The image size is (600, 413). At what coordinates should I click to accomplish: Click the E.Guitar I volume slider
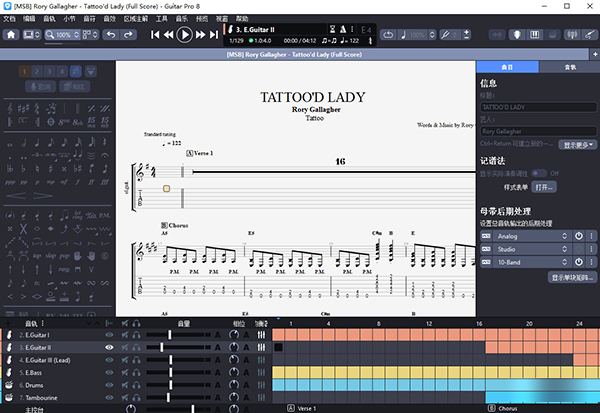tap(168, 335)
